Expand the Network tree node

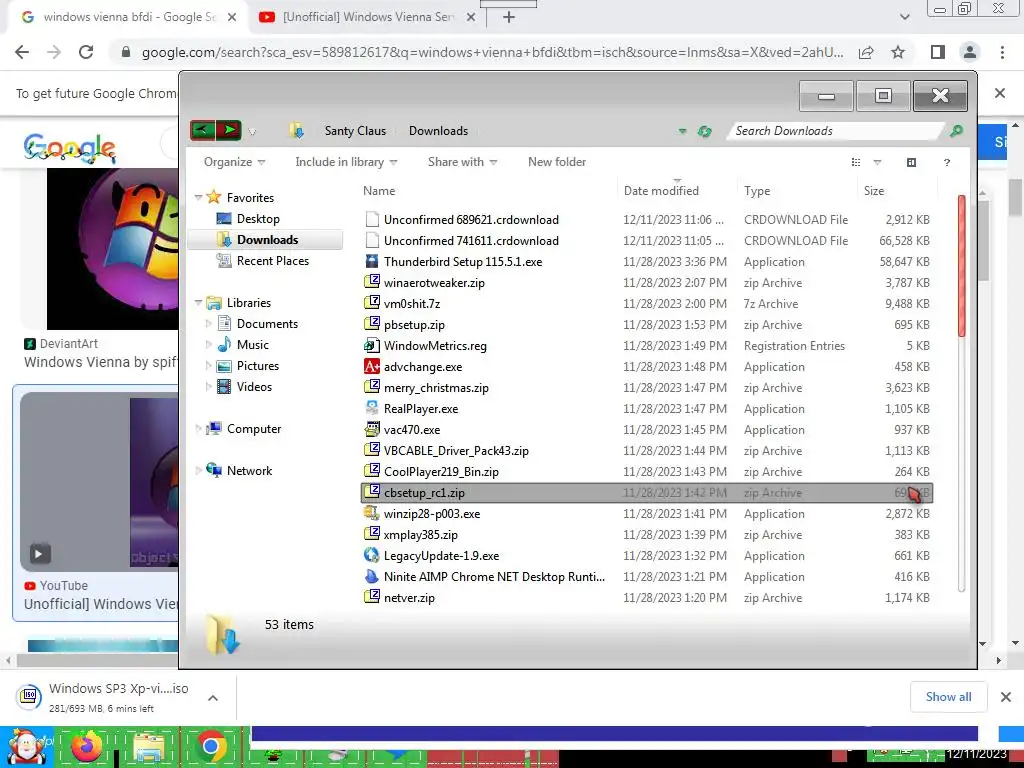pyautogui.click(x=199, y=470)
